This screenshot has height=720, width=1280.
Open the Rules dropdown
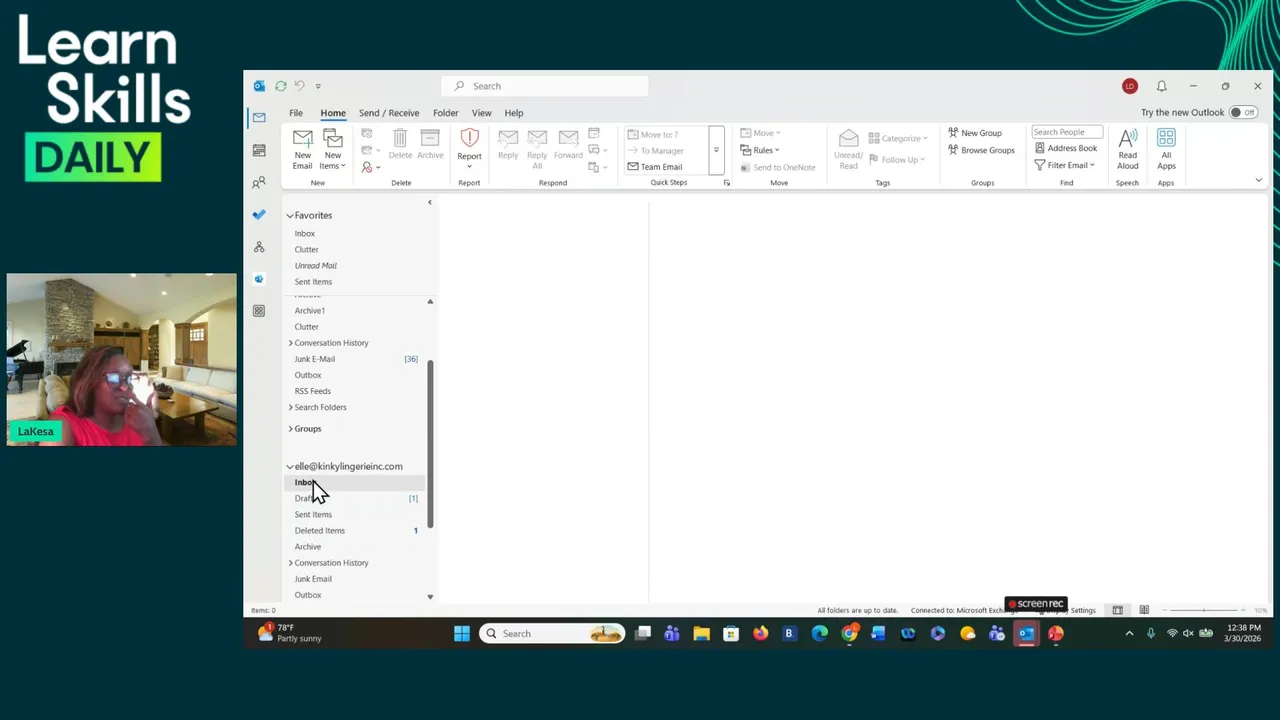(759, 150)
